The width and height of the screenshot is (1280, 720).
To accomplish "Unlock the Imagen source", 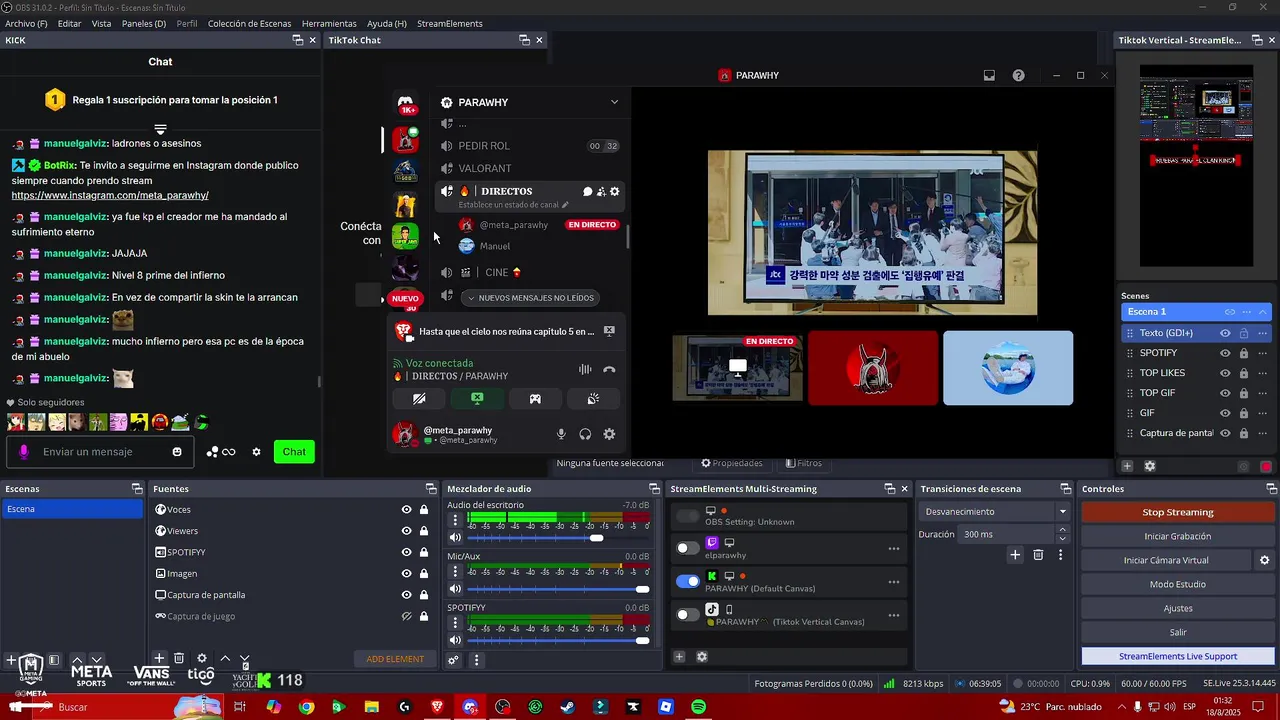I will tap(424, 574).
